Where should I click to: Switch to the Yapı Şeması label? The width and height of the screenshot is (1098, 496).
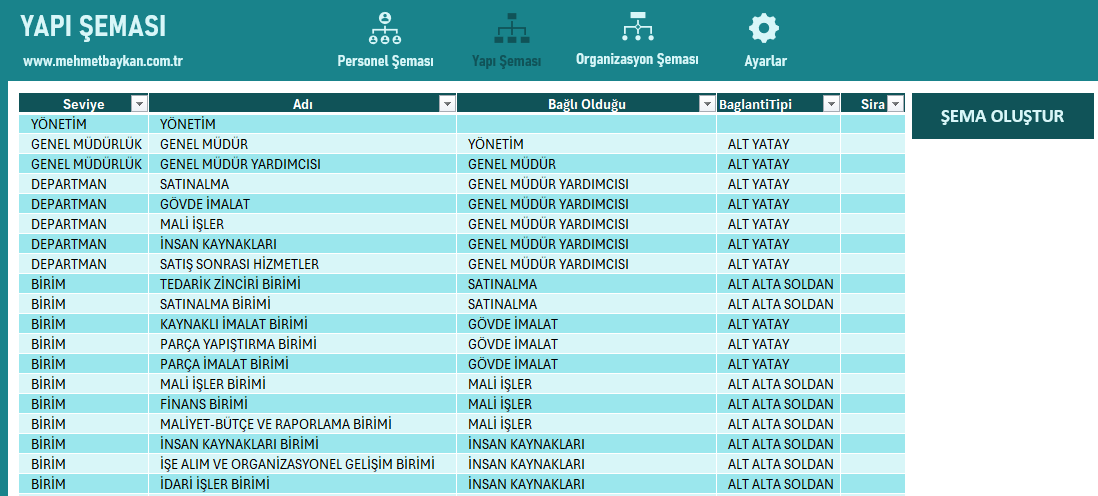[x=506, y=61]
